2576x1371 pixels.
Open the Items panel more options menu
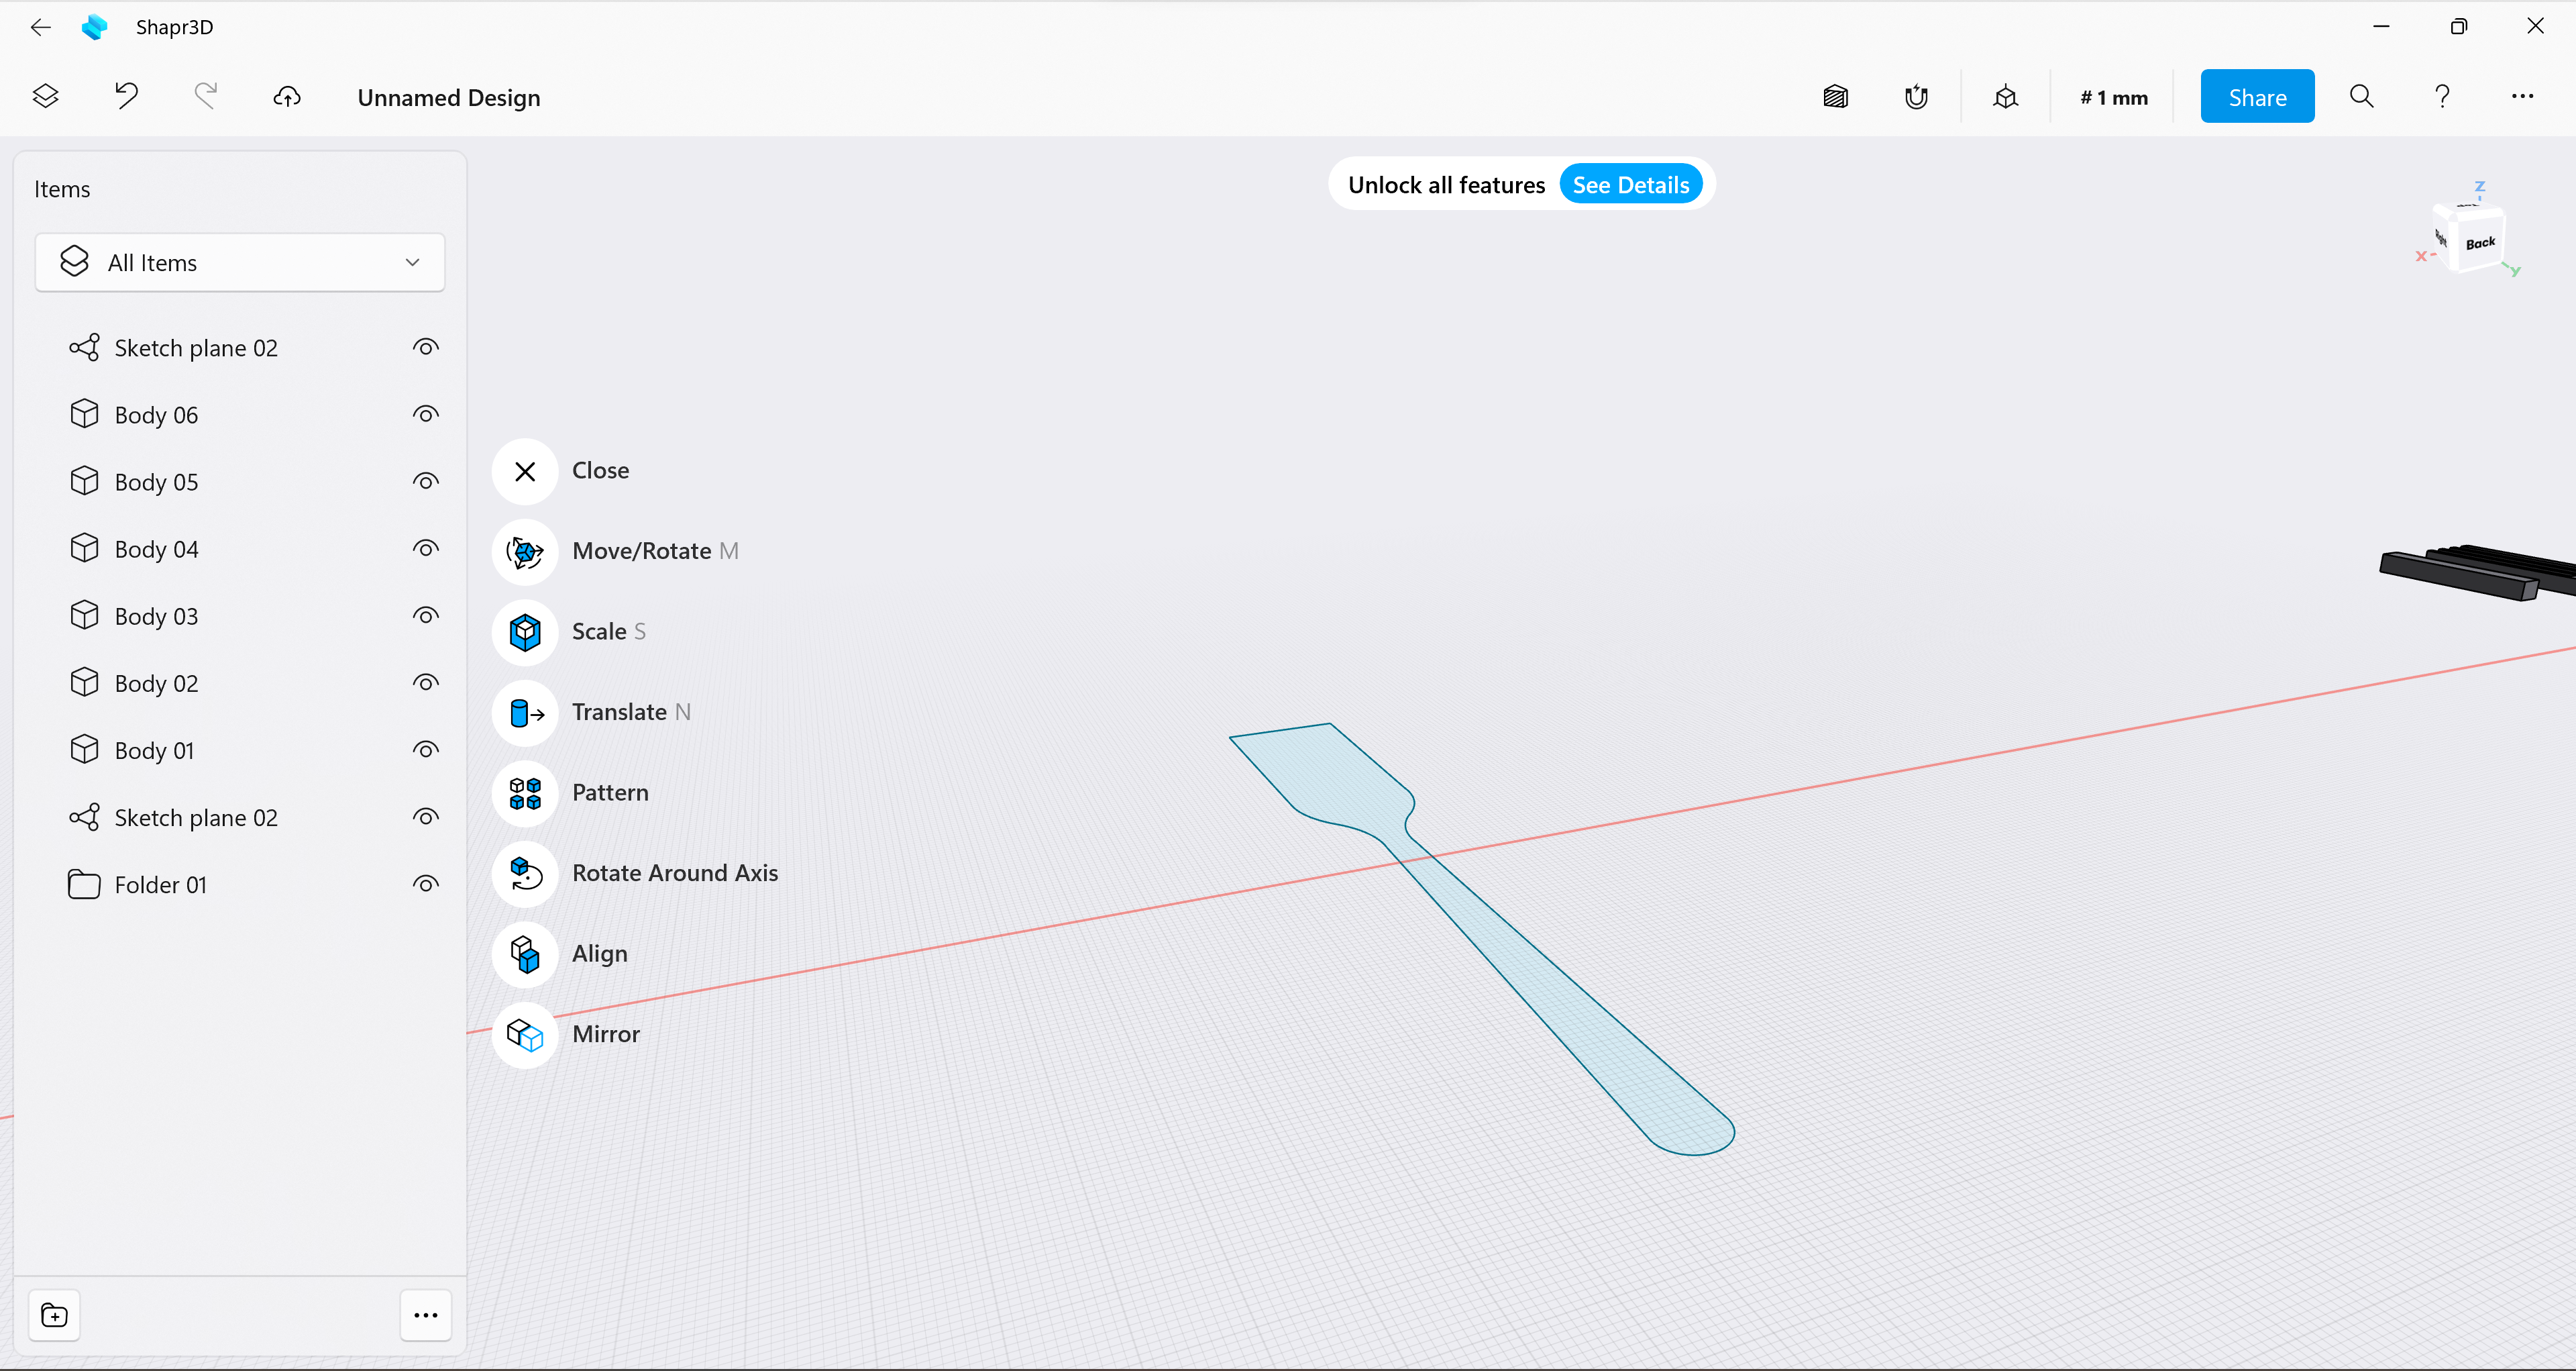tap(425, 1315)
